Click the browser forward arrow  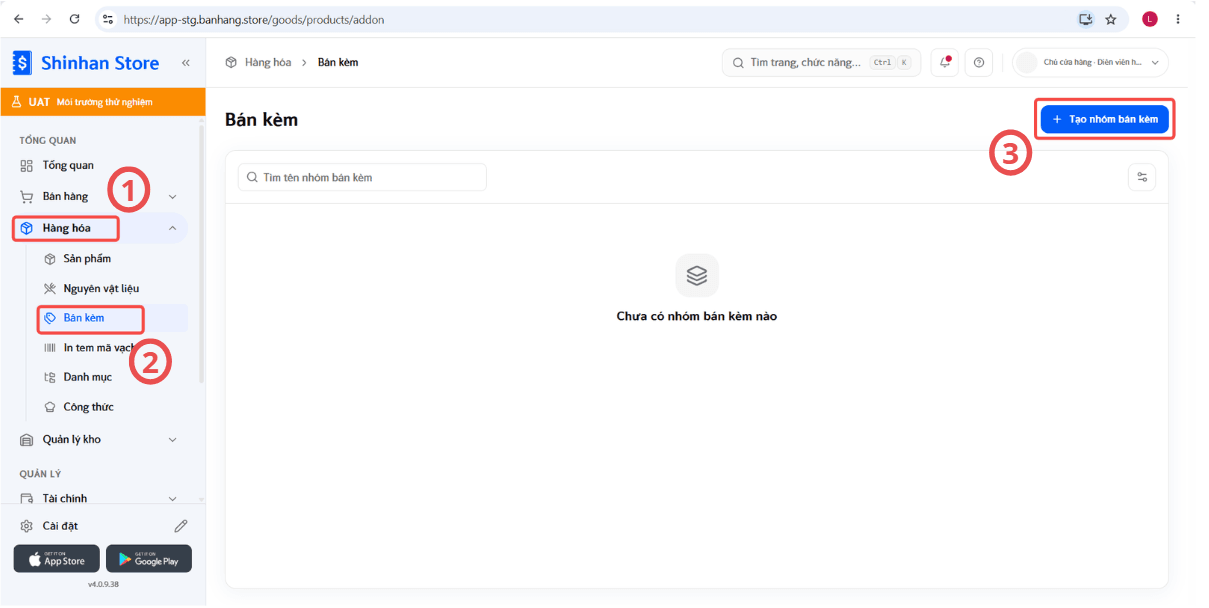[x=46, y=19]
